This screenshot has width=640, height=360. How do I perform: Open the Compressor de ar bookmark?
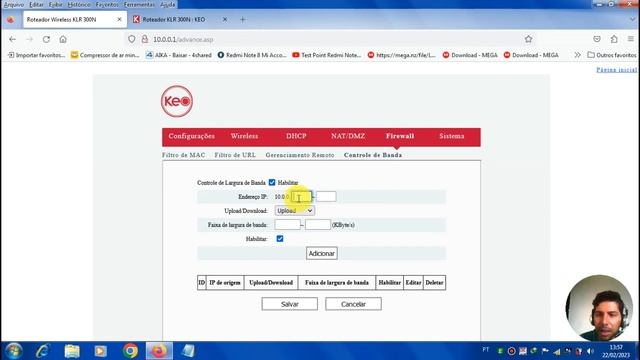click(105, 55)
